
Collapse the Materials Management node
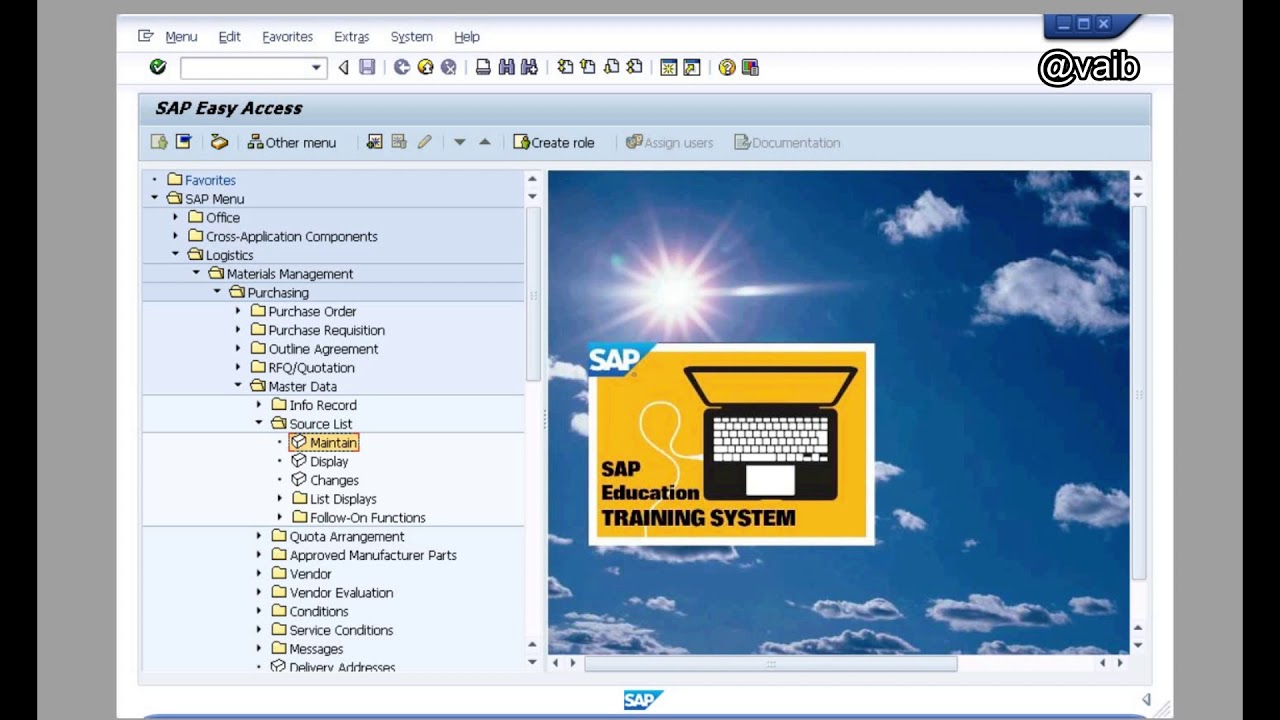click(x=196, y=273)
